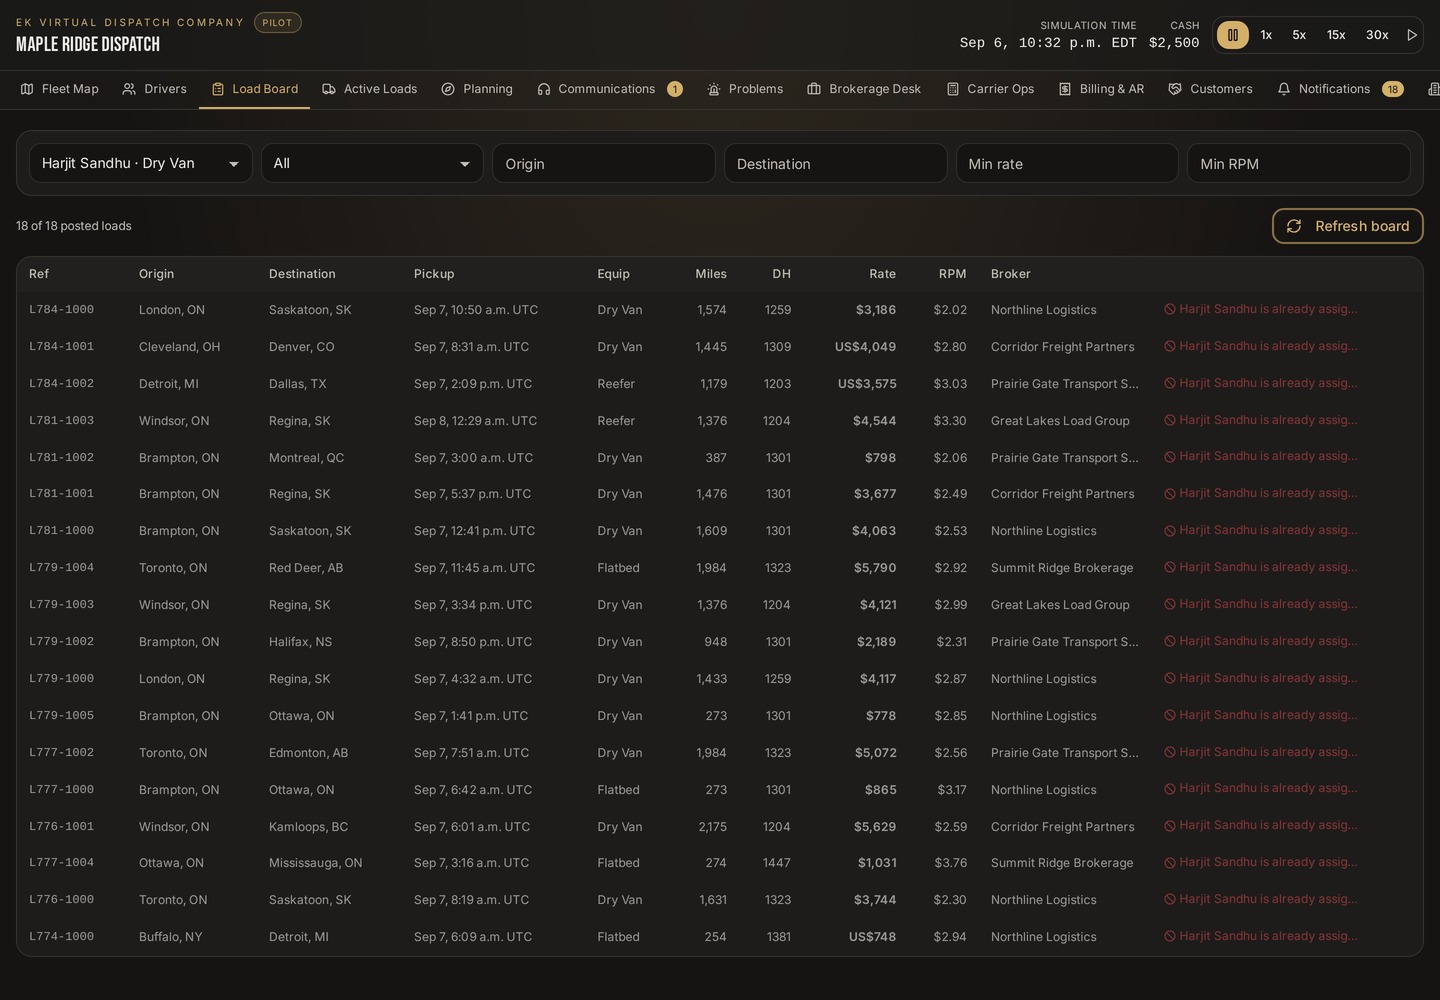Open the Problems tab
Viewport: 1440px width, 1000px height.
[x=745, y=89]
